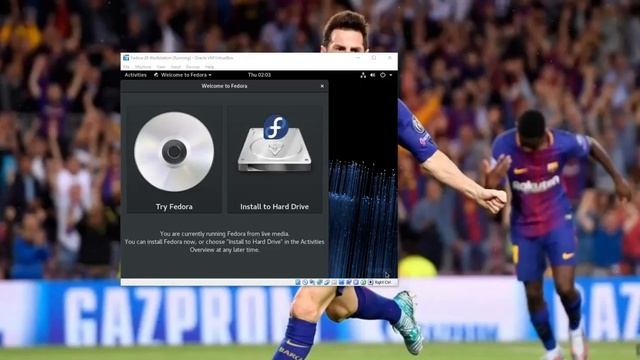Open the VirtualBox Machine menu
The image size is (640, 360).
click(x=143, y=67)
